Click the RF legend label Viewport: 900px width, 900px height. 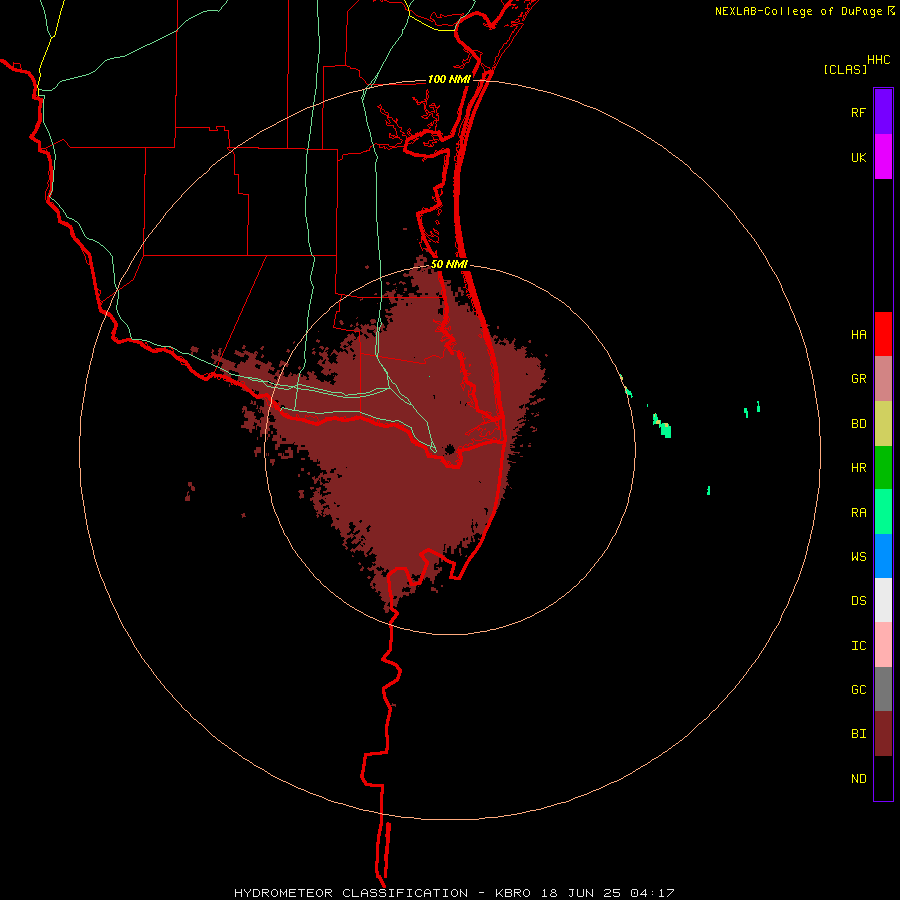858,113
